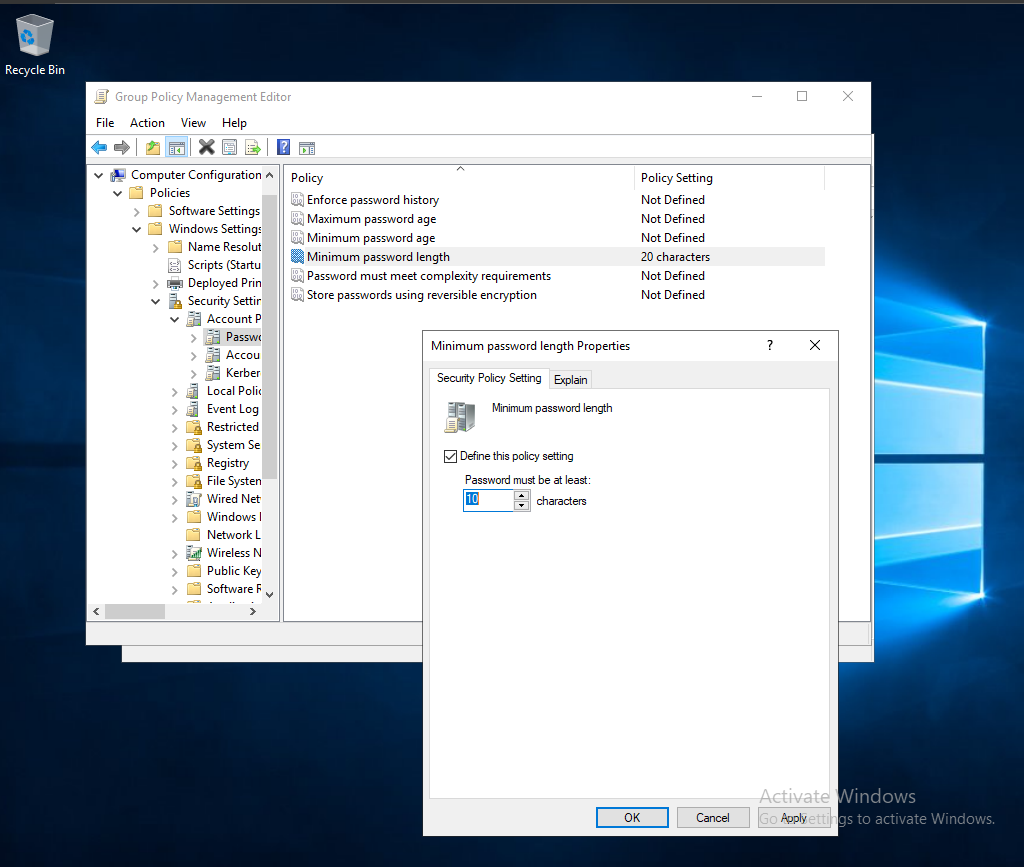Click OK in the properties dialog
The image size is (1024, 867).
pyautogui.click(x=632, y=817)
